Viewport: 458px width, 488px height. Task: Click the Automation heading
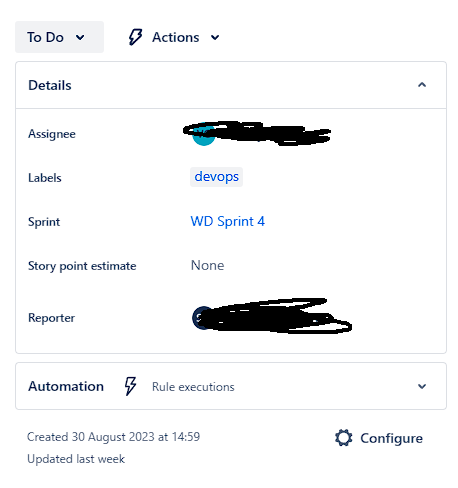(66, 386)
